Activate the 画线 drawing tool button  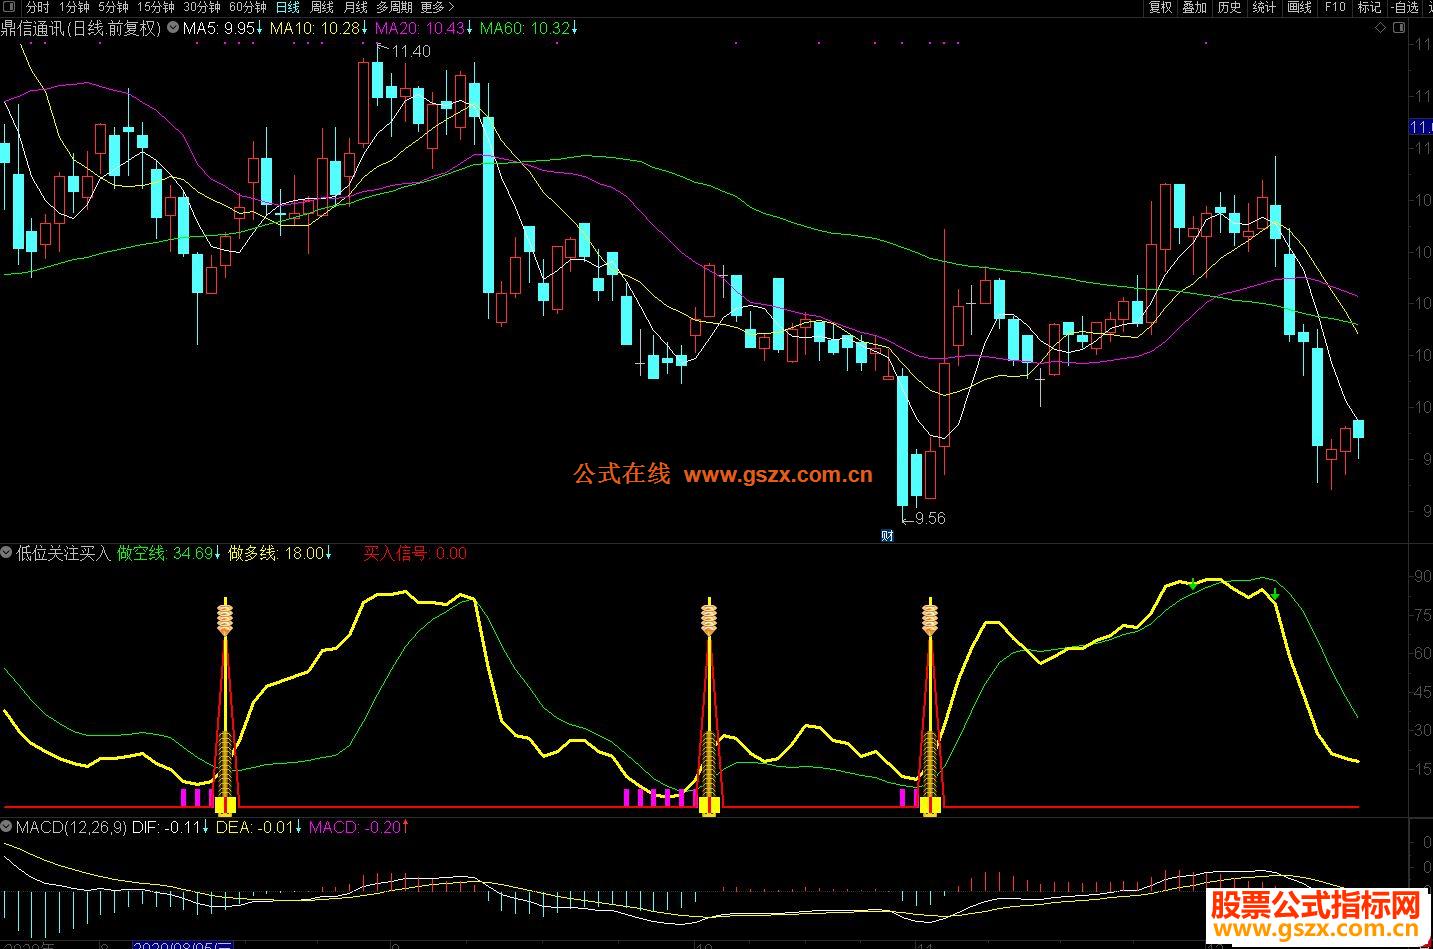pos(1300,7)
